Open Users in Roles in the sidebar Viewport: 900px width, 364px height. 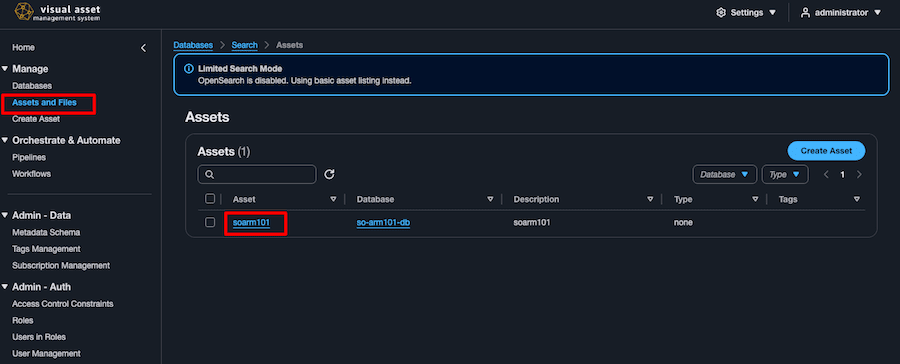pyautogui.click(x=40, y=337)
